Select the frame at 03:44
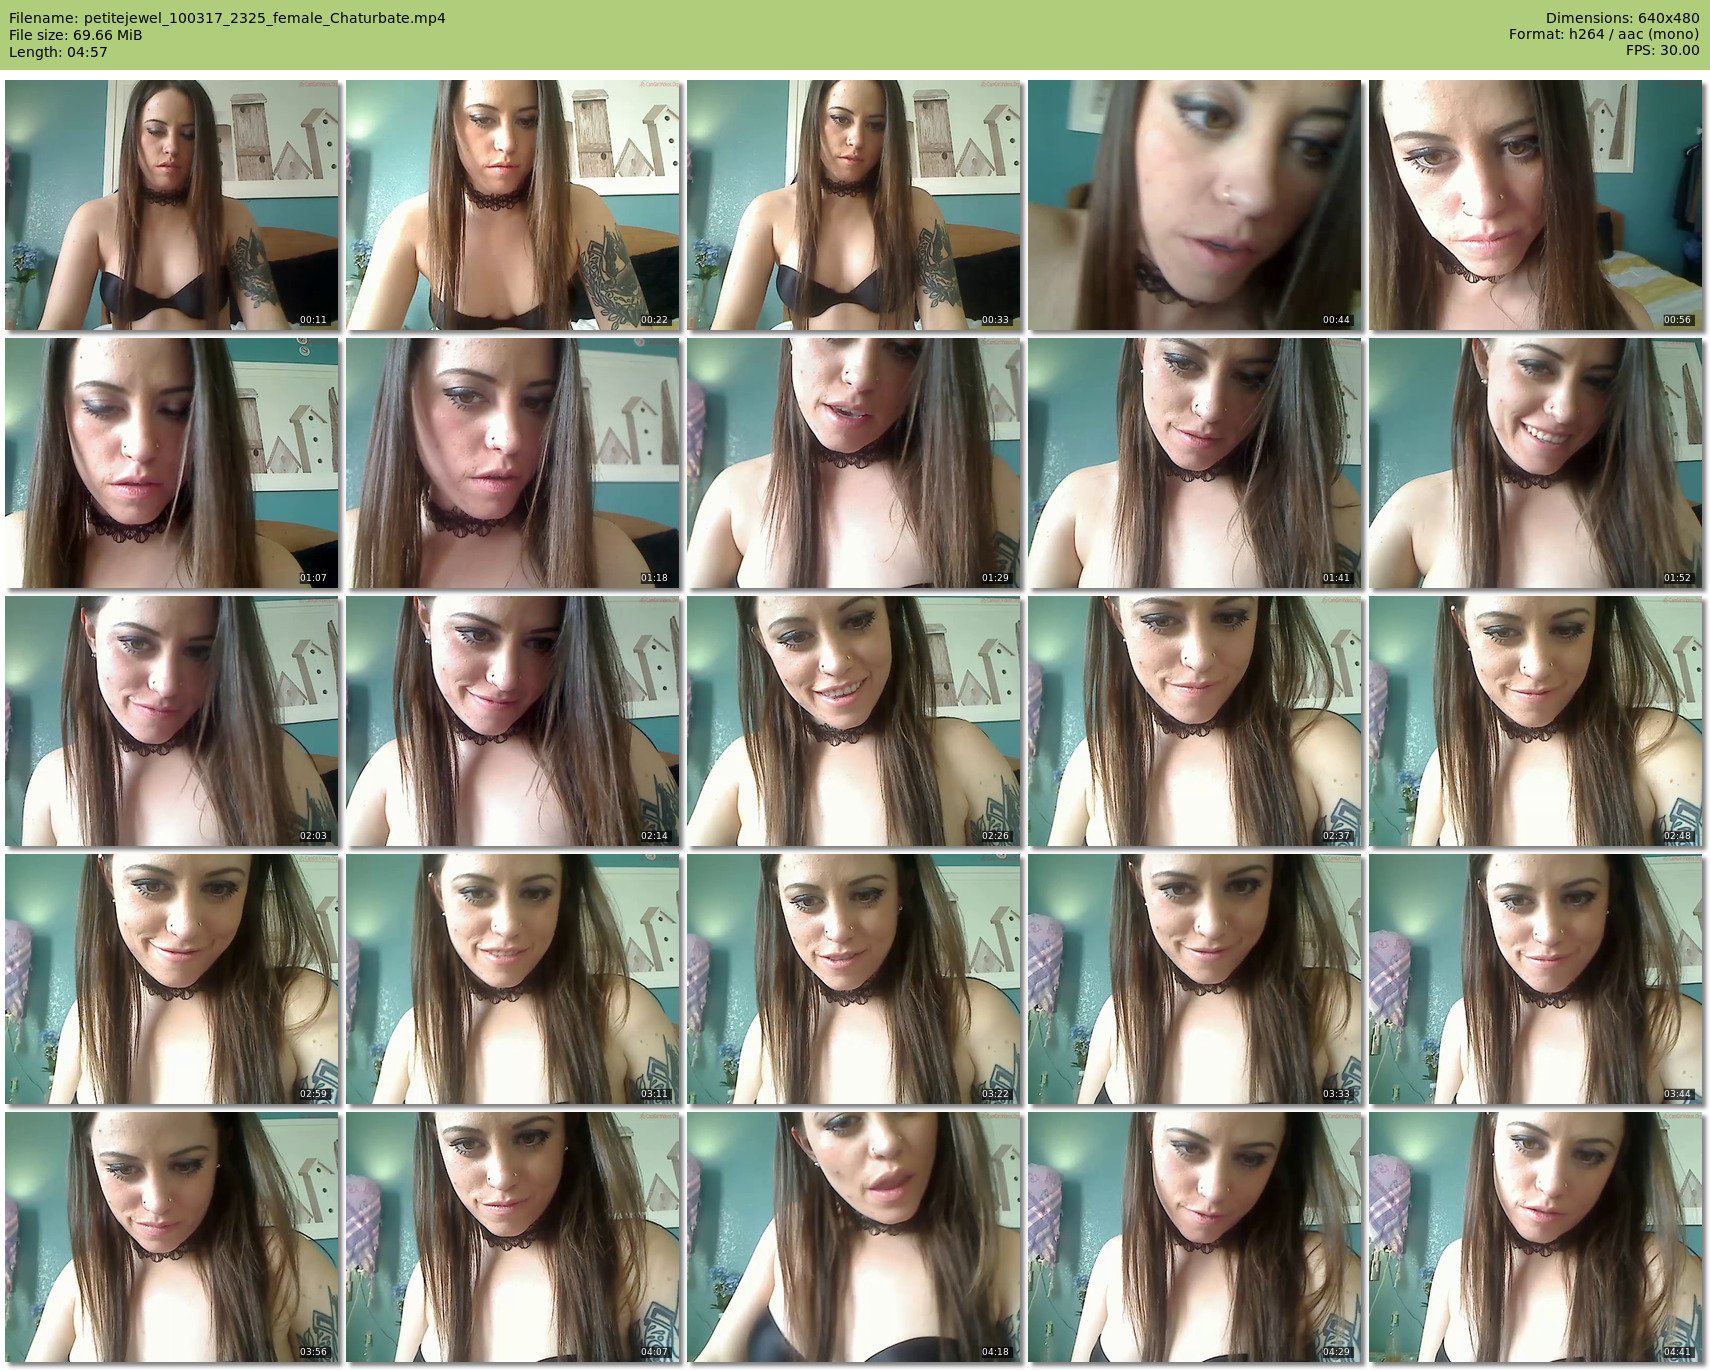The image size is (1710, 1370). pos(1536,979)
